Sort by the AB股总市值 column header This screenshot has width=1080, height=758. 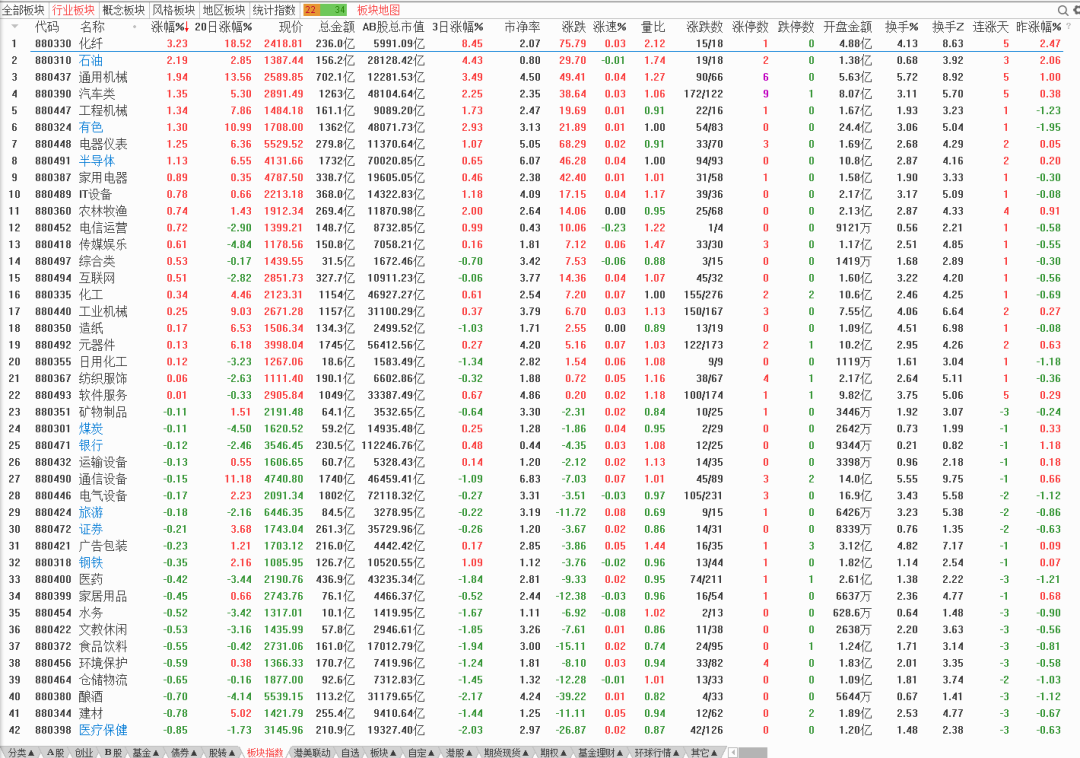point(393,27)
